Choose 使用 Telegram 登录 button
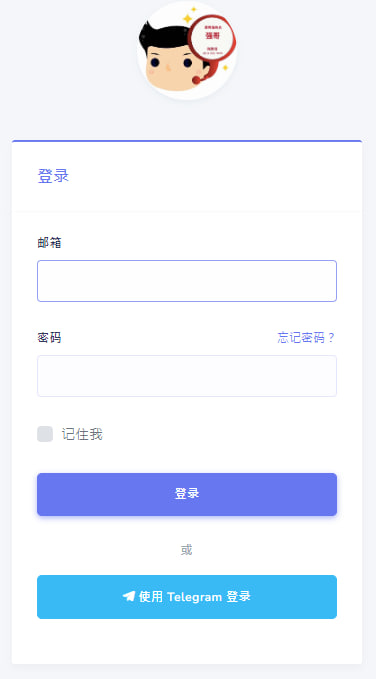This screenshot has height=679, width=376. tap(187, 597)
